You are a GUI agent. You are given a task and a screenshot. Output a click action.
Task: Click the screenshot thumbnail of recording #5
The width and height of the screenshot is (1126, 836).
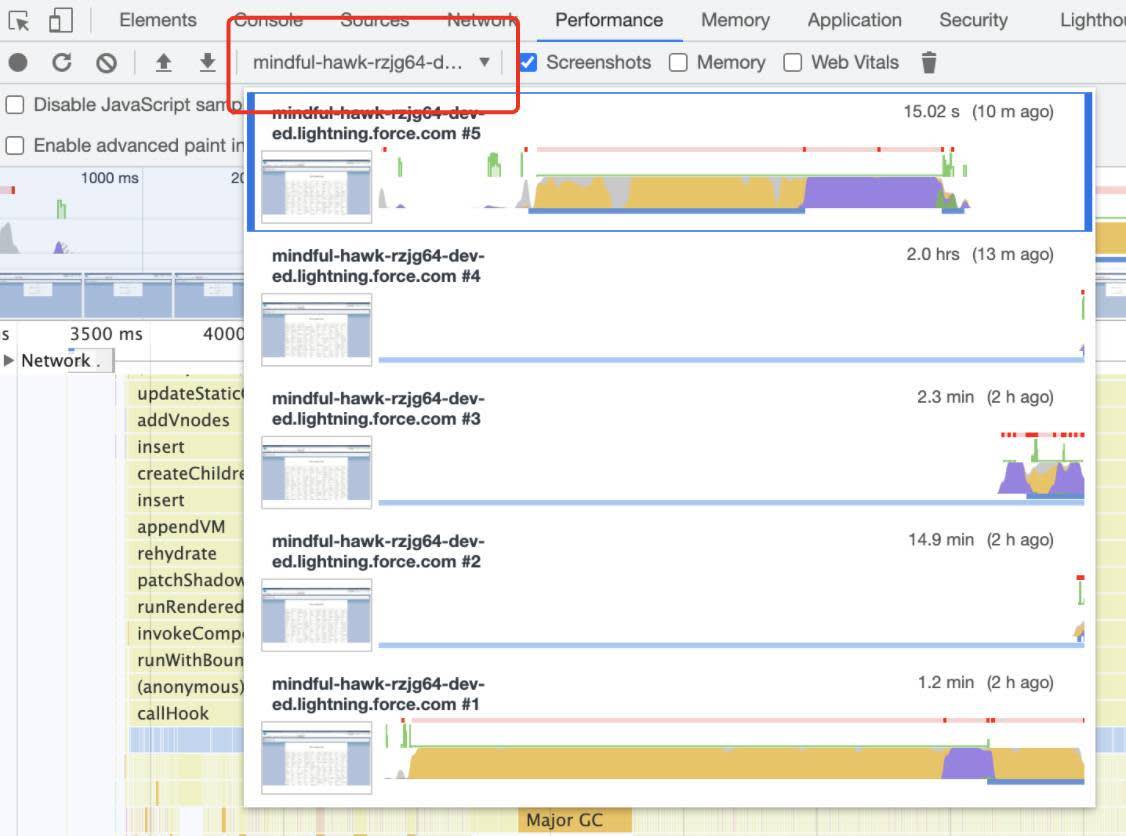pos(317,187)
